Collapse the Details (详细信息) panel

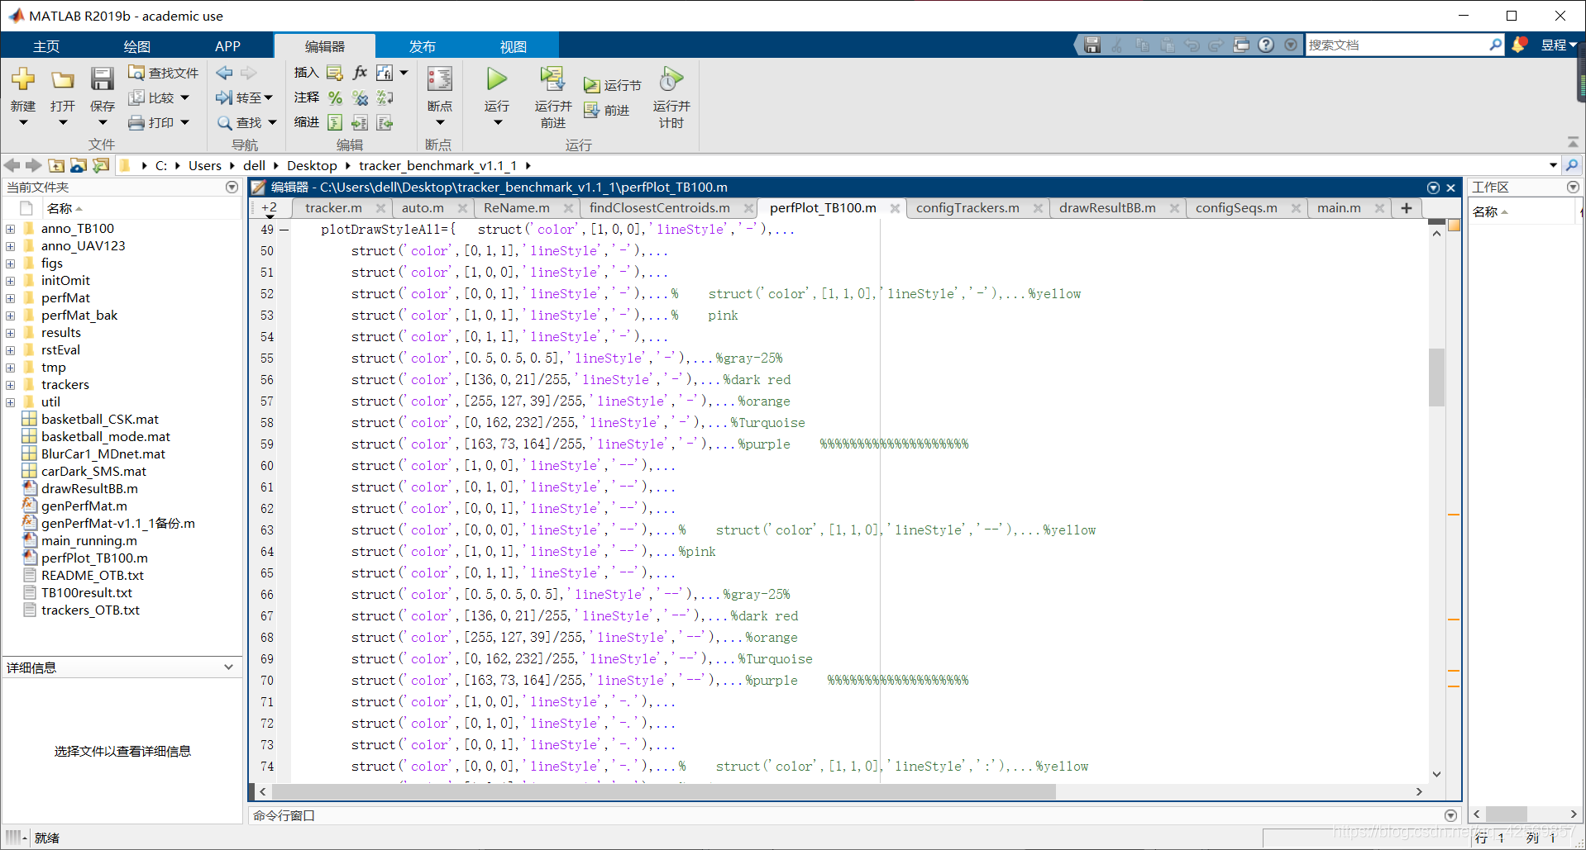coord(229,668)
